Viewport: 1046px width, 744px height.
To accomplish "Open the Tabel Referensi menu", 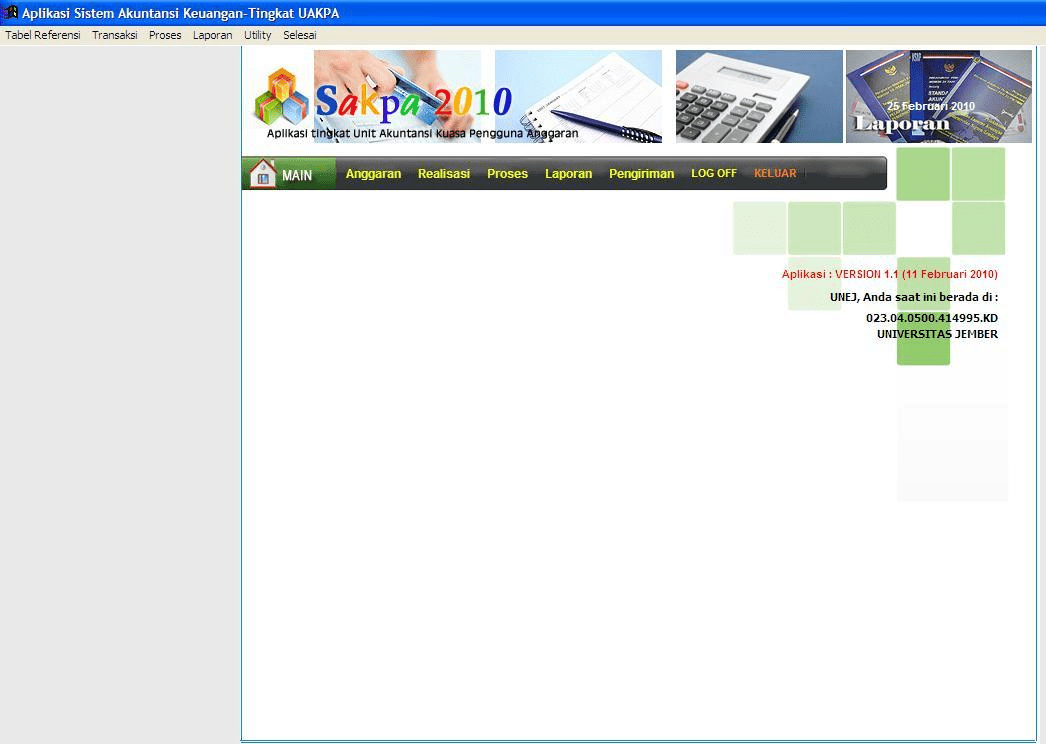I will pyautogui.click(x=44, y=34).
